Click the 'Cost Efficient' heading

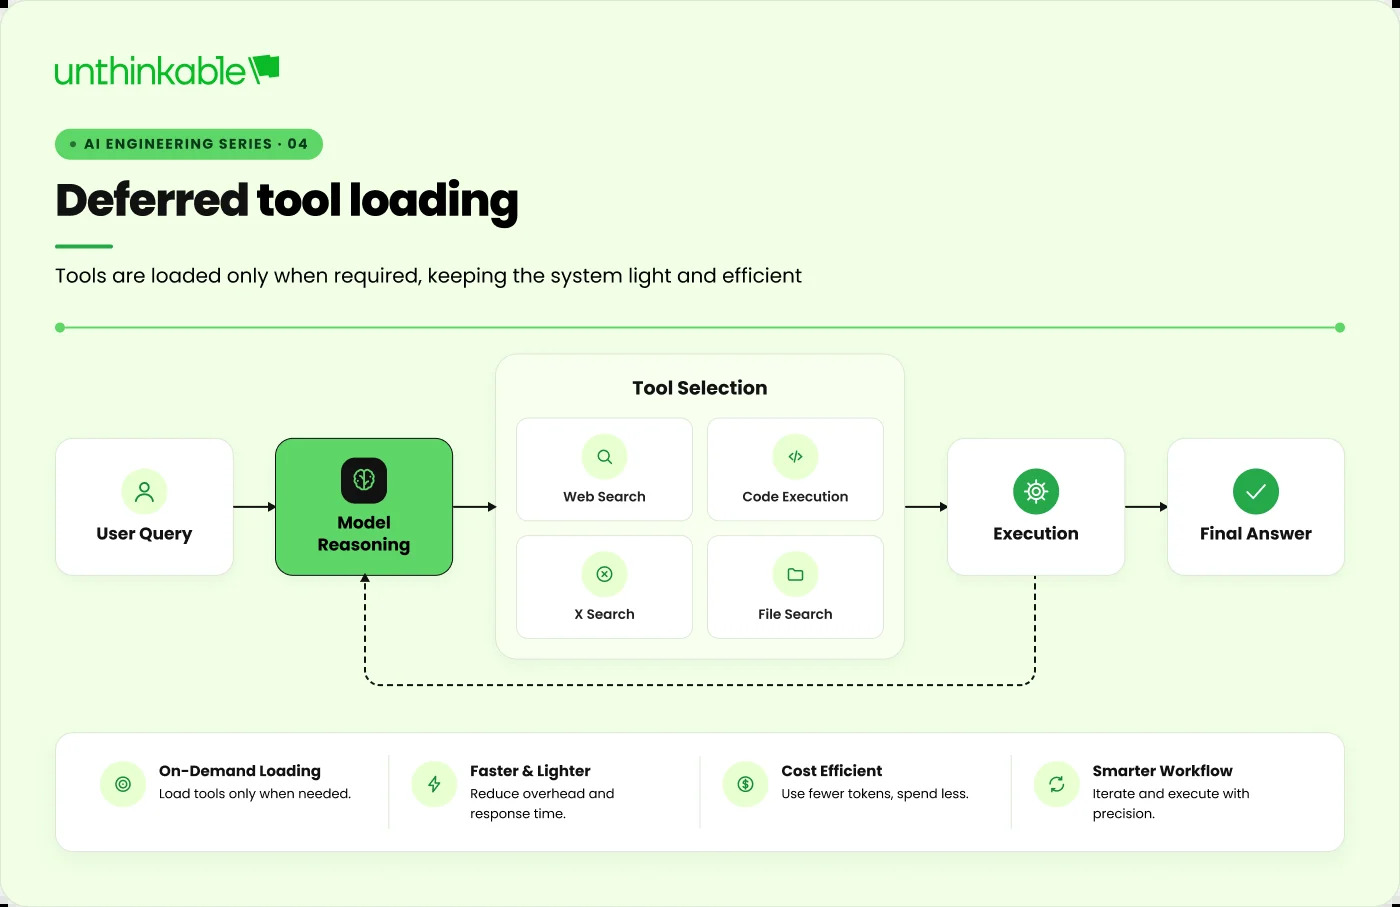832,771
